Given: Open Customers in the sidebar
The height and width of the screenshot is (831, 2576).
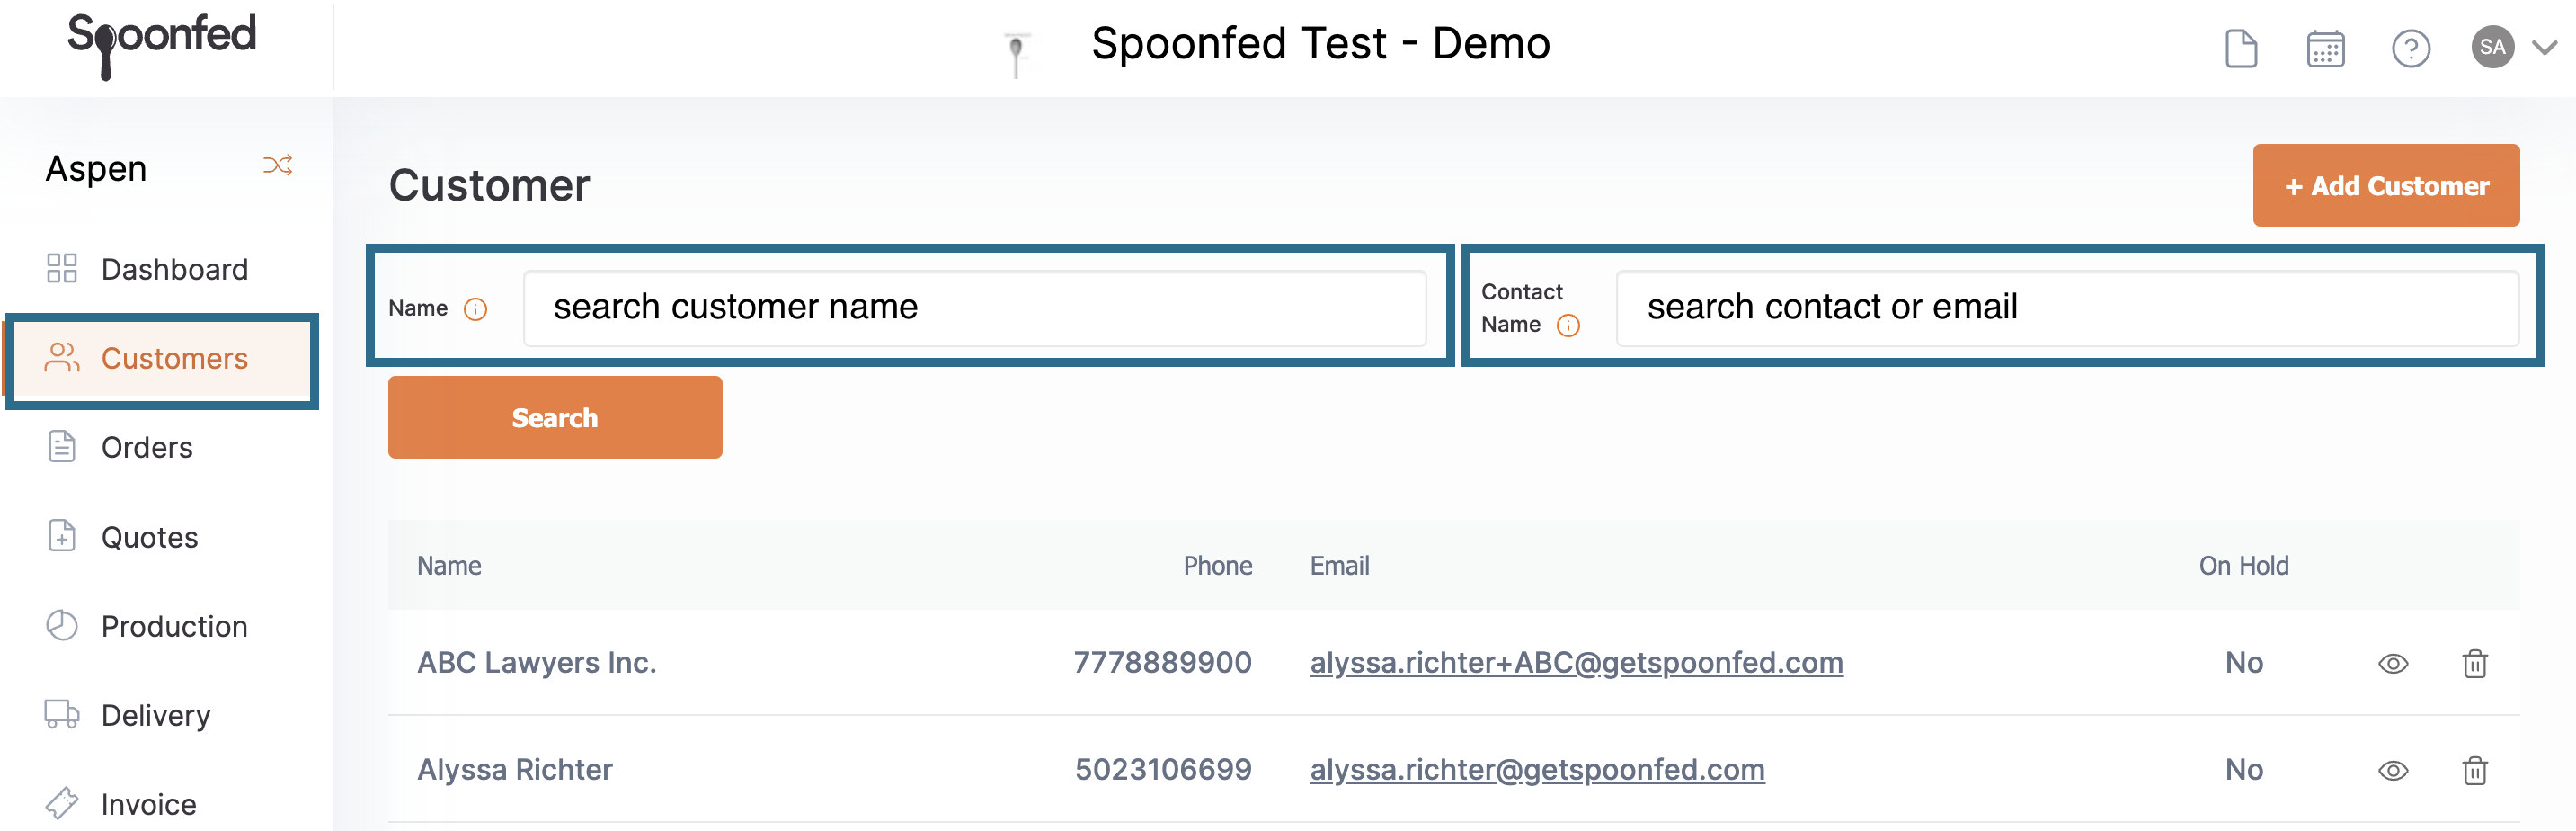Looking at the screenshot, I should (162, 360).
